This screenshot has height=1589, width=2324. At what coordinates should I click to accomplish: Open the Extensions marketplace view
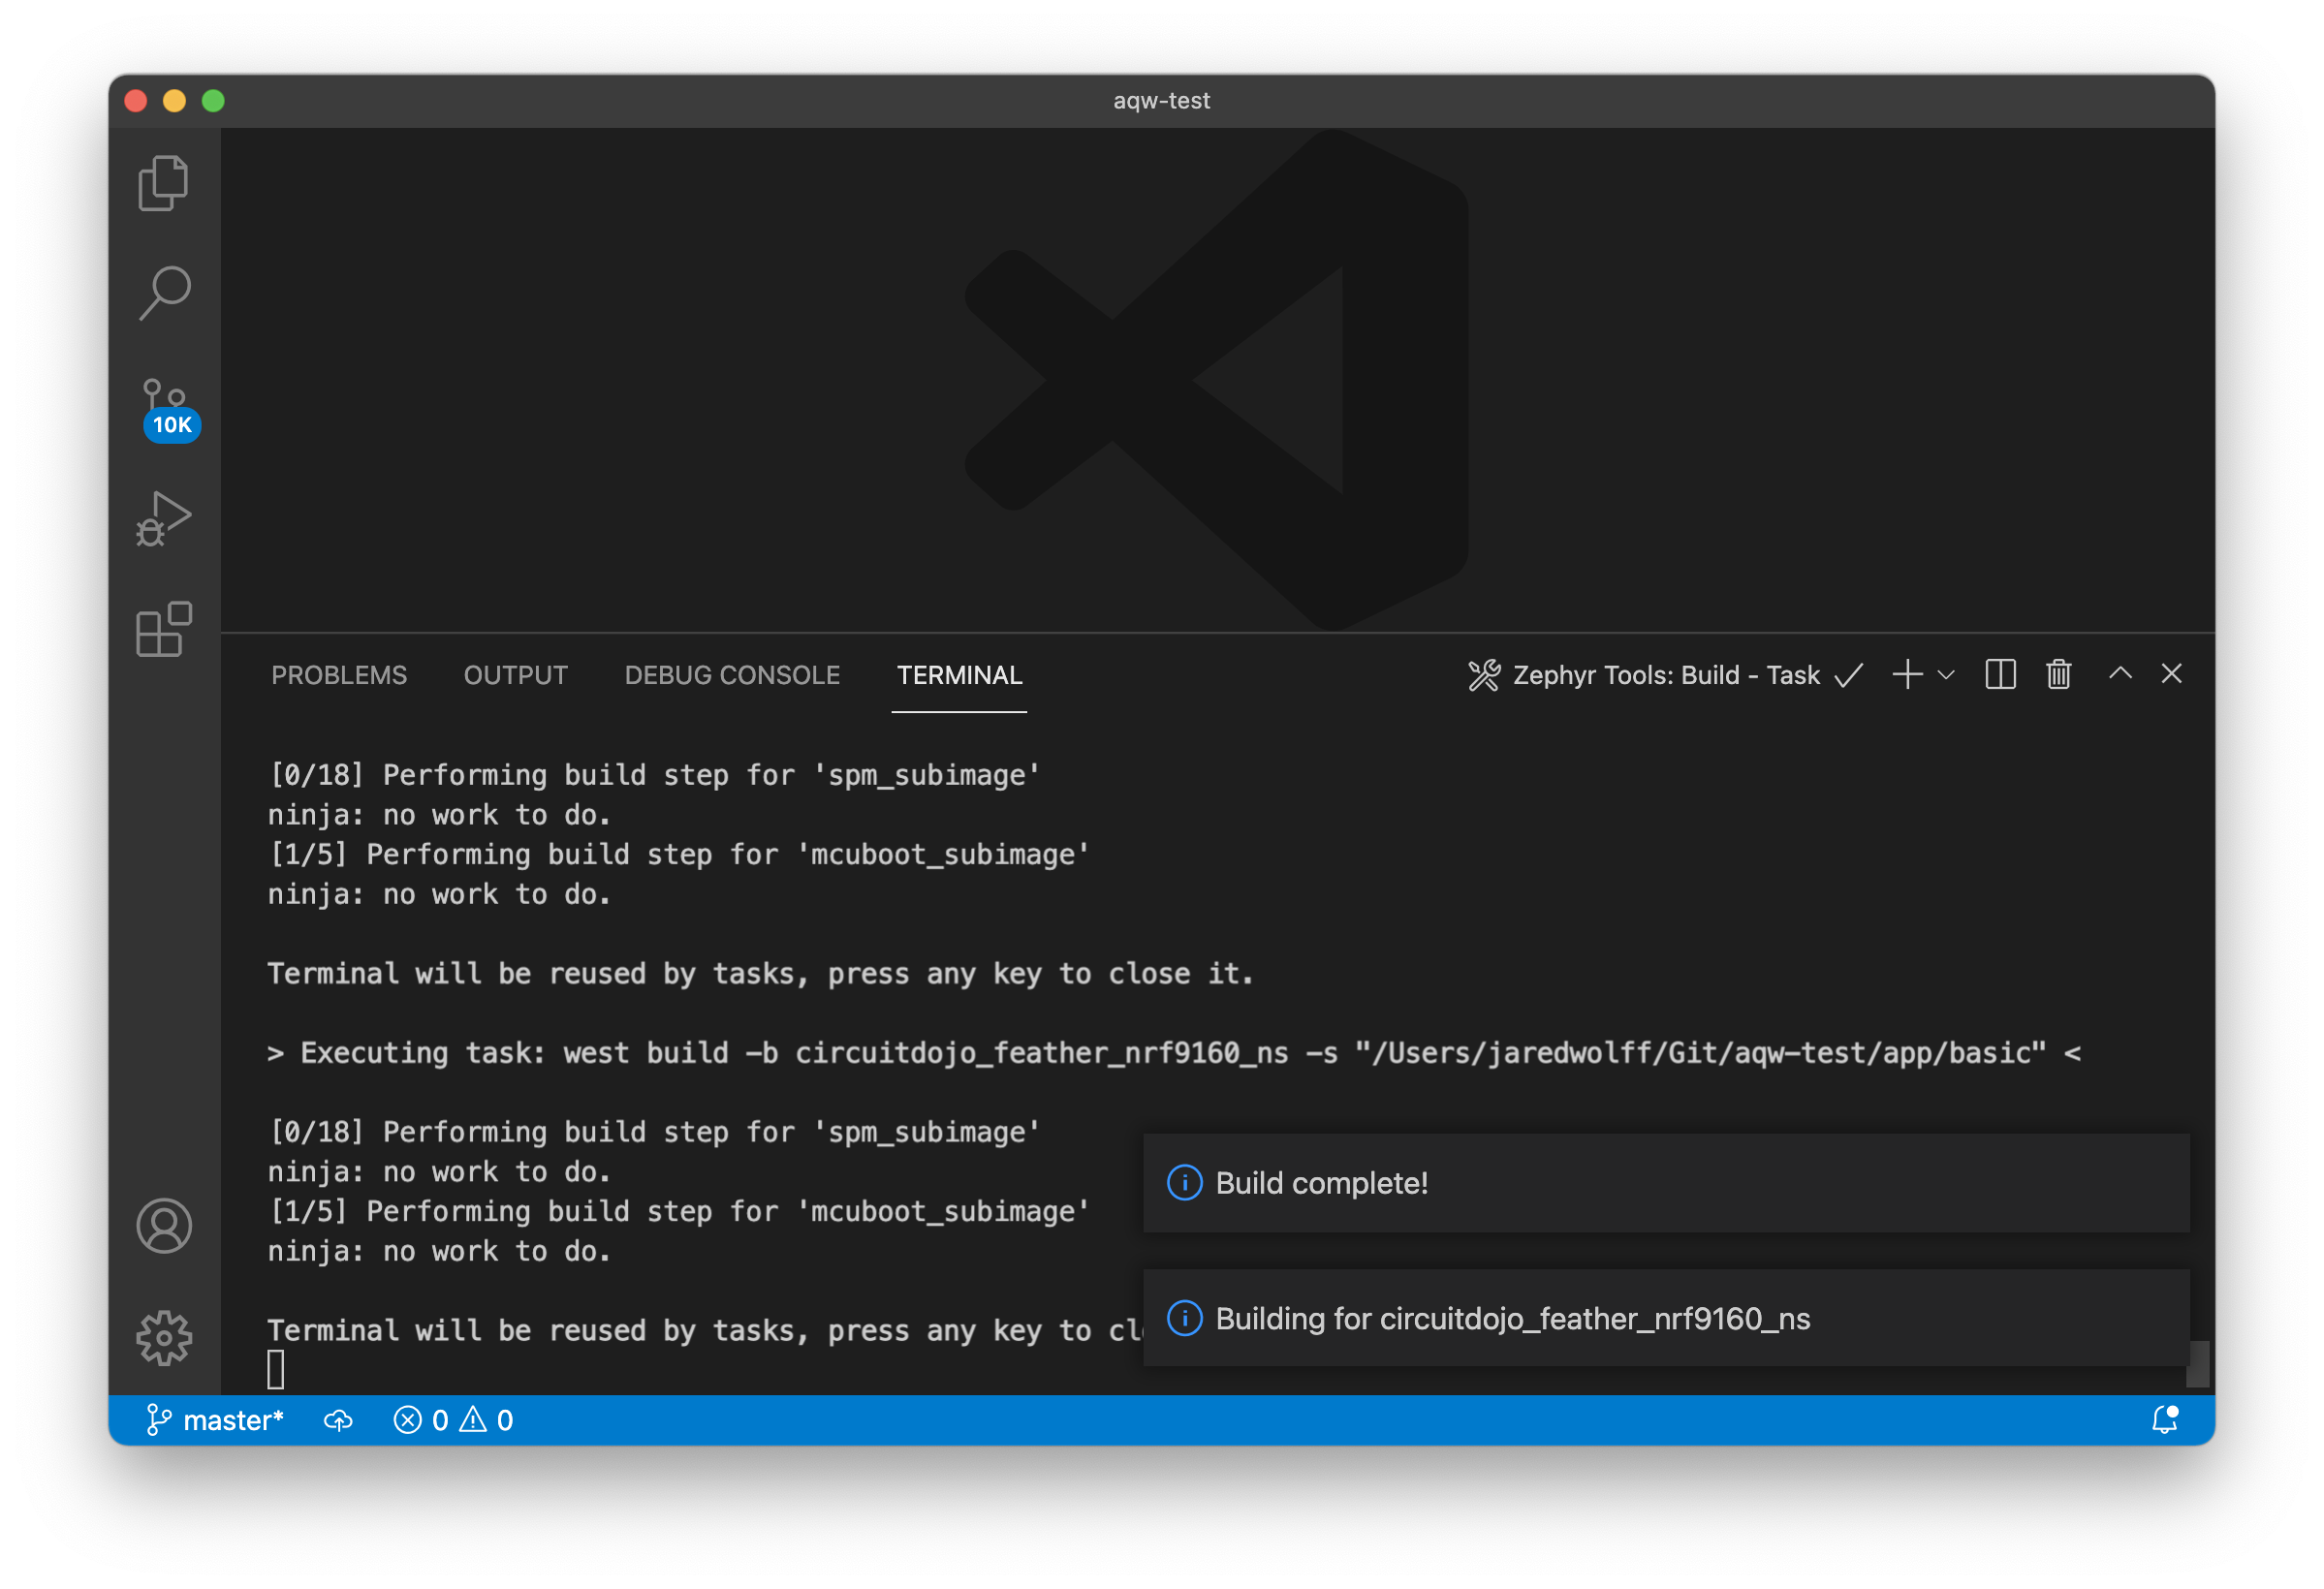click(163, 629)
